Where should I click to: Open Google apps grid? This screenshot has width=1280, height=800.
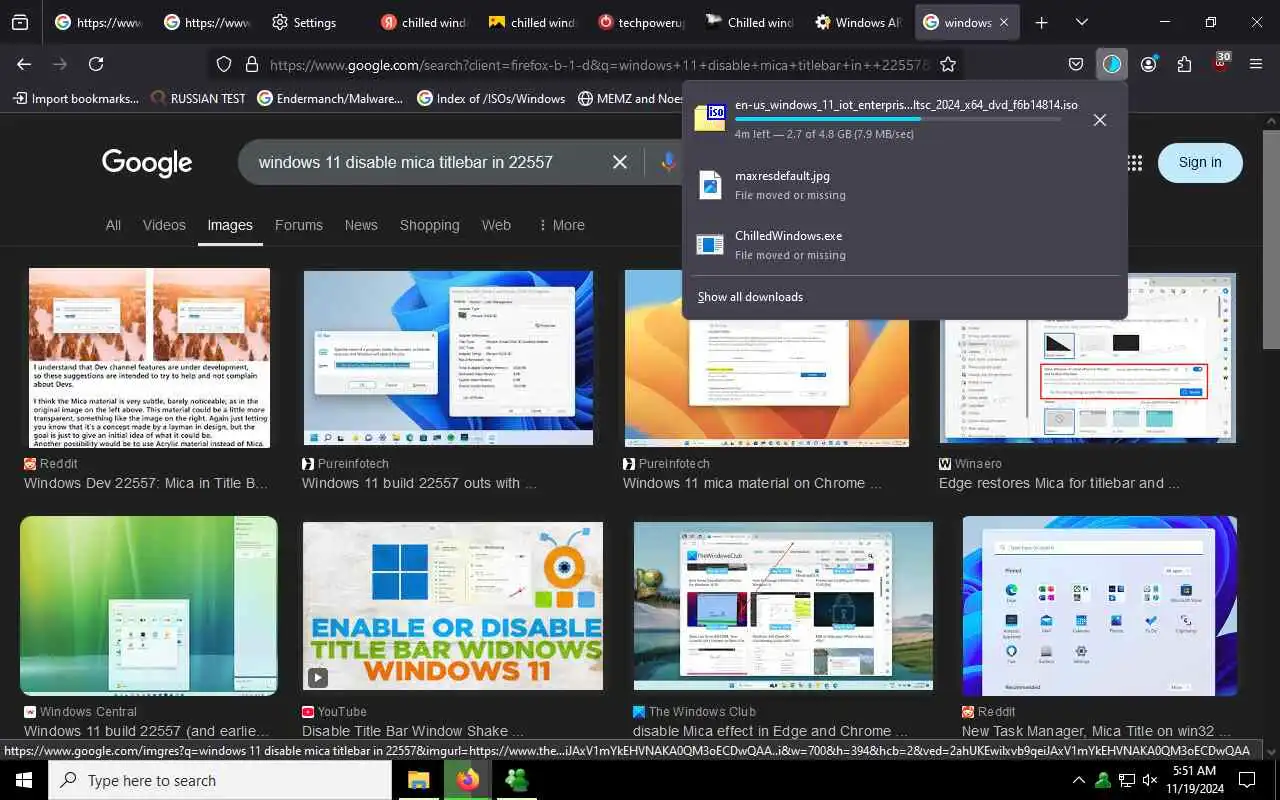click(1135, 162)
